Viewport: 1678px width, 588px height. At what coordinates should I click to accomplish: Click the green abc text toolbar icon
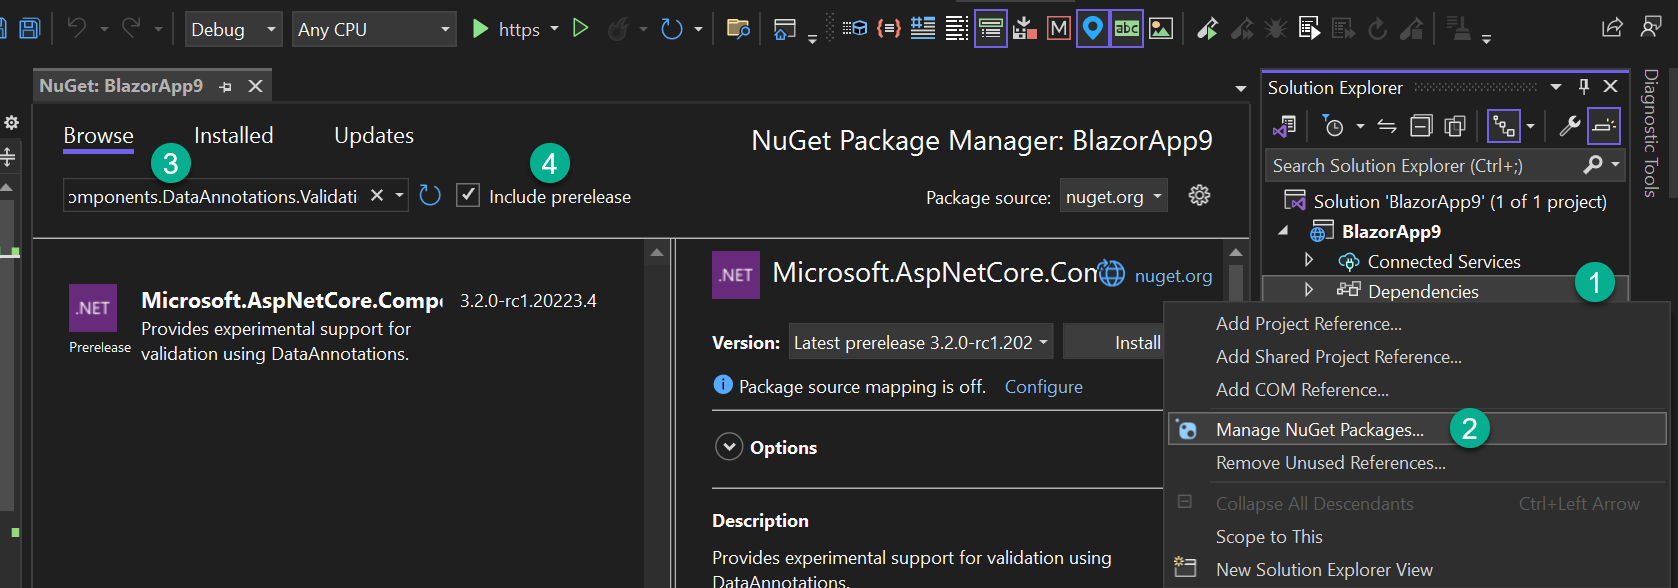[1127, 28]
